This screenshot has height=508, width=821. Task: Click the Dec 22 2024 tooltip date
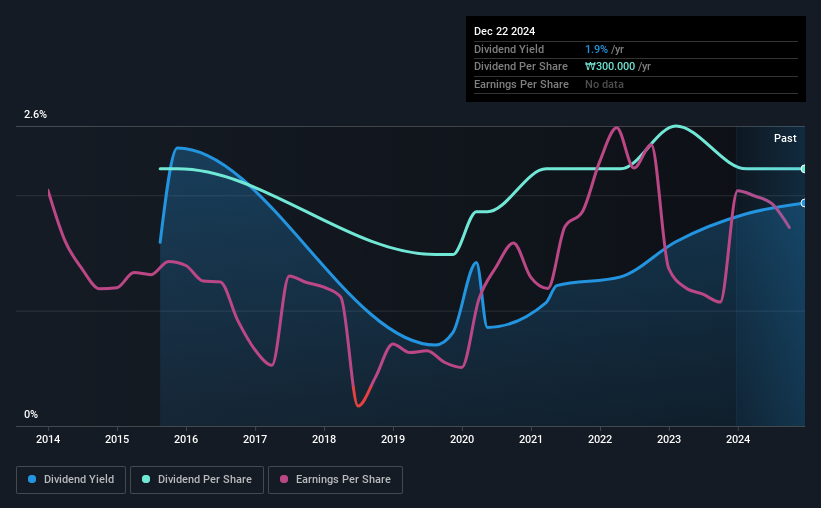click(504, 31)
